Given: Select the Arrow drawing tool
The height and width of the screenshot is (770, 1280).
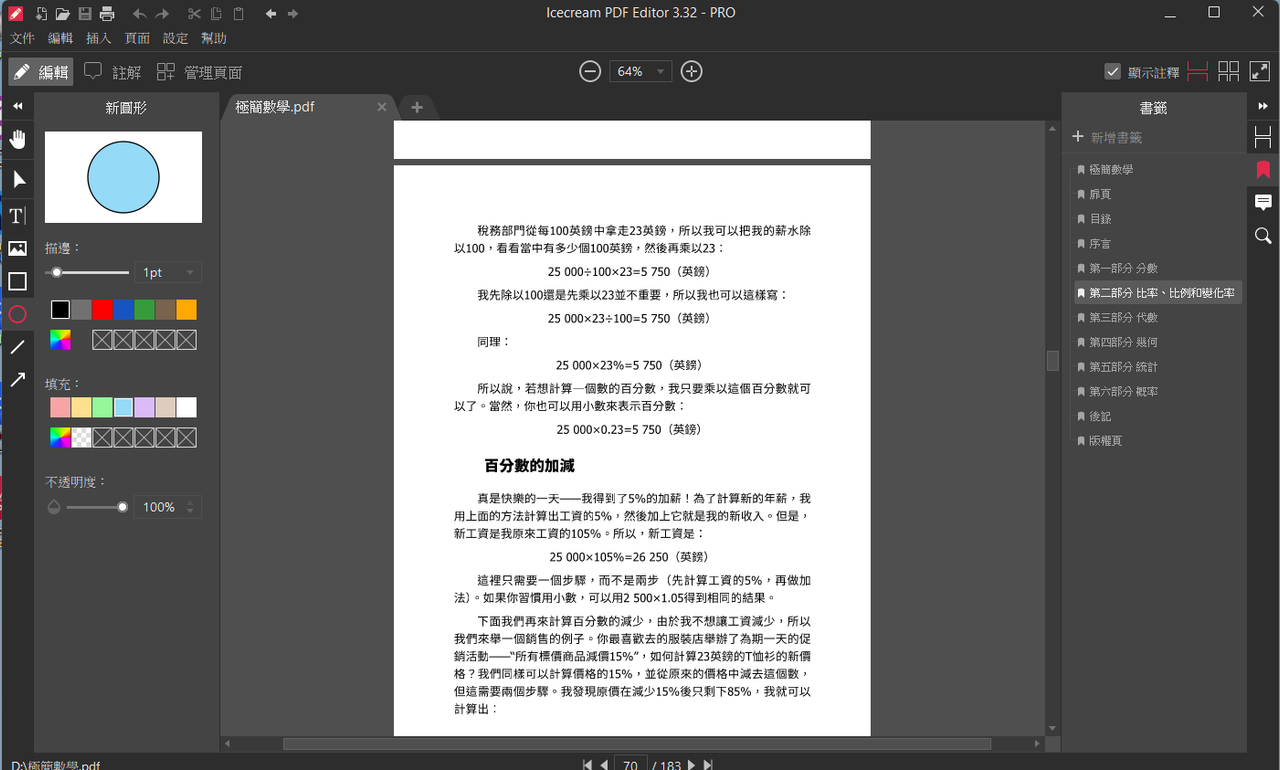Looking at the screenshot, I should click(x=17, y=380).
